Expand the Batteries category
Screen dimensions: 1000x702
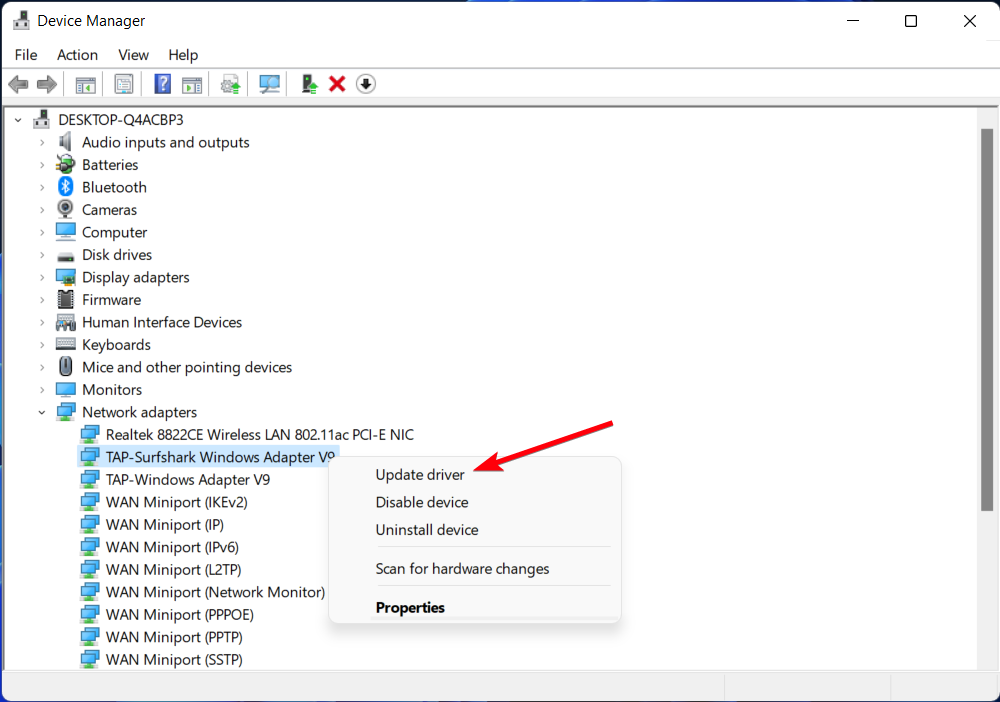[x=42, y=165]
